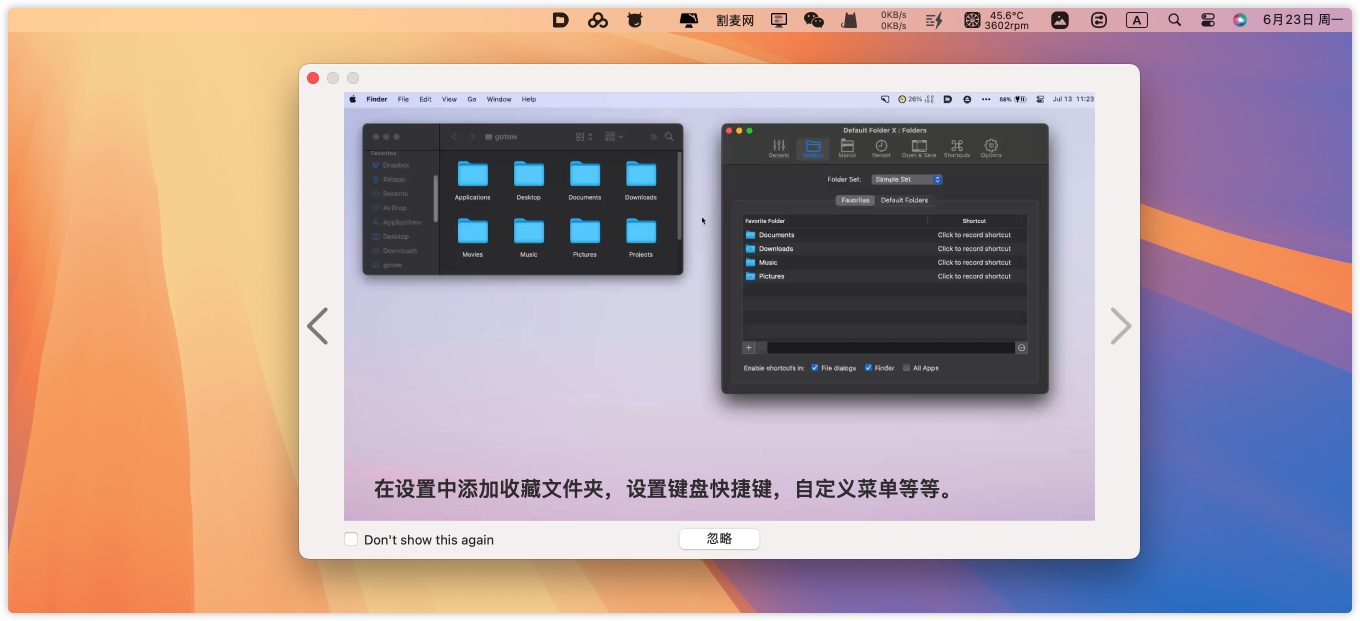Switch to the Default Folders tab
This screenshot has height=621, width=1360.
[x=904, y=200]
